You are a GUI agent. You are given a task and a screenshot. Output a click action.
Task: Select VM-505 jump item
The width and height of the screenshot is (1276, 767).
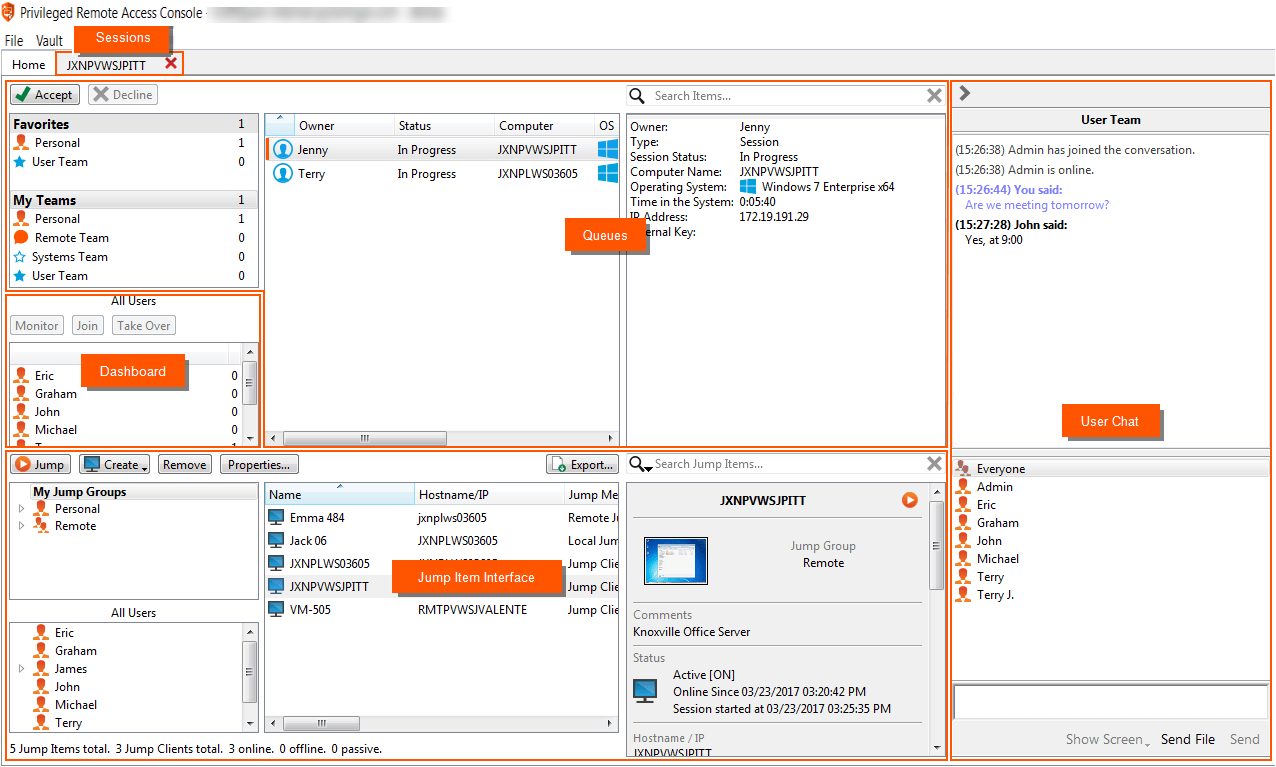[x=442, y=610]
